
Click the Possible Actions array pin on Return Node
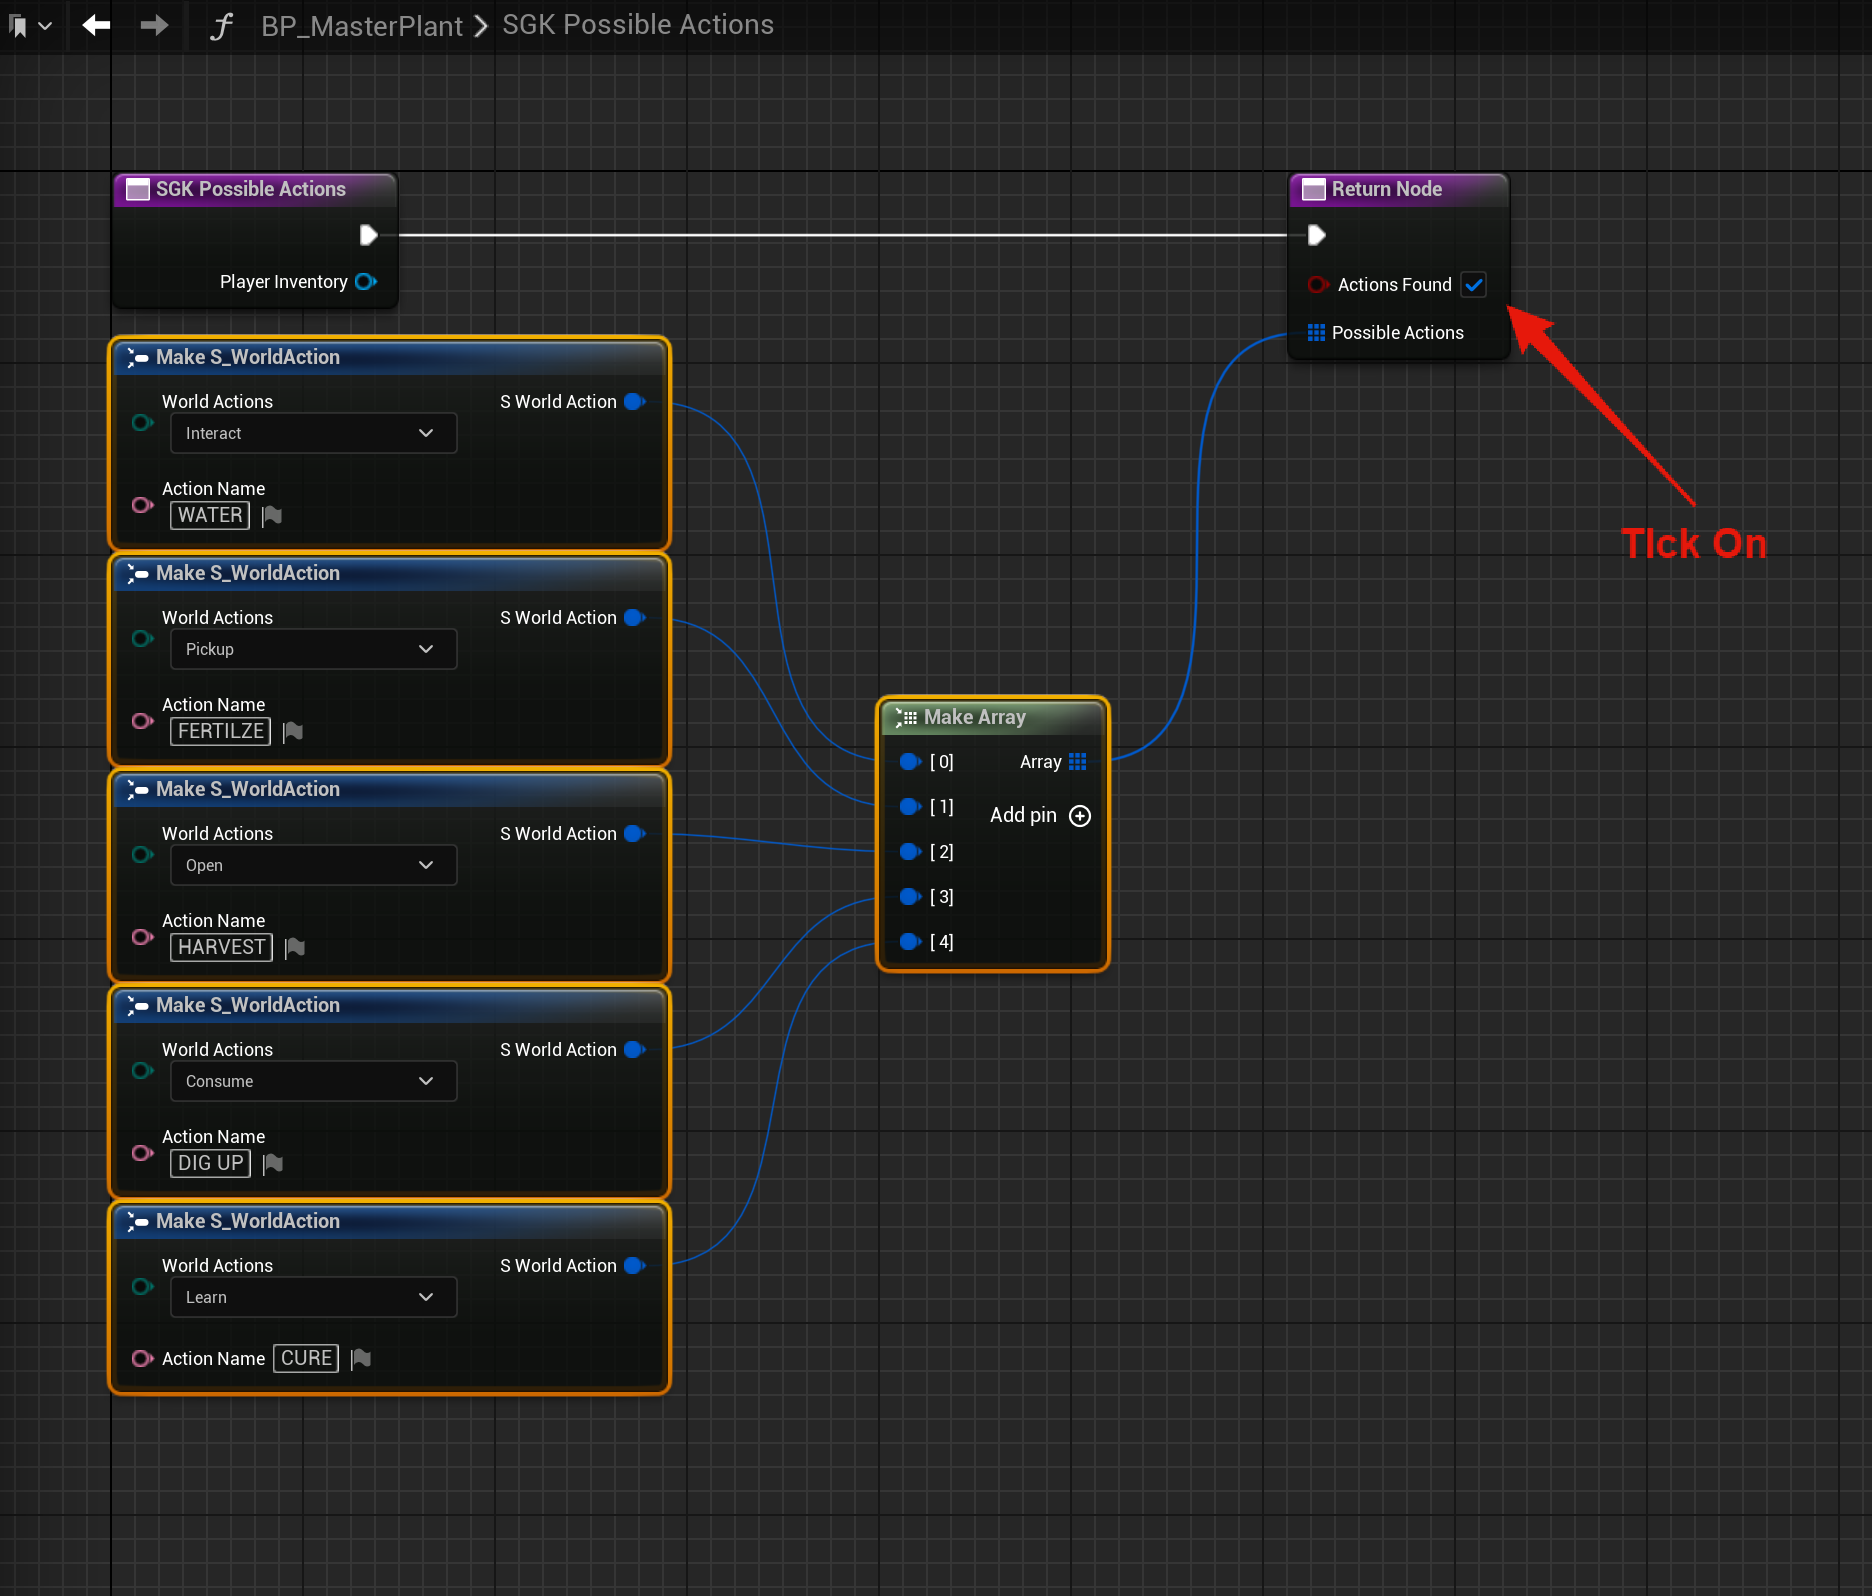pyautogui.click(x=1316, y=333)
